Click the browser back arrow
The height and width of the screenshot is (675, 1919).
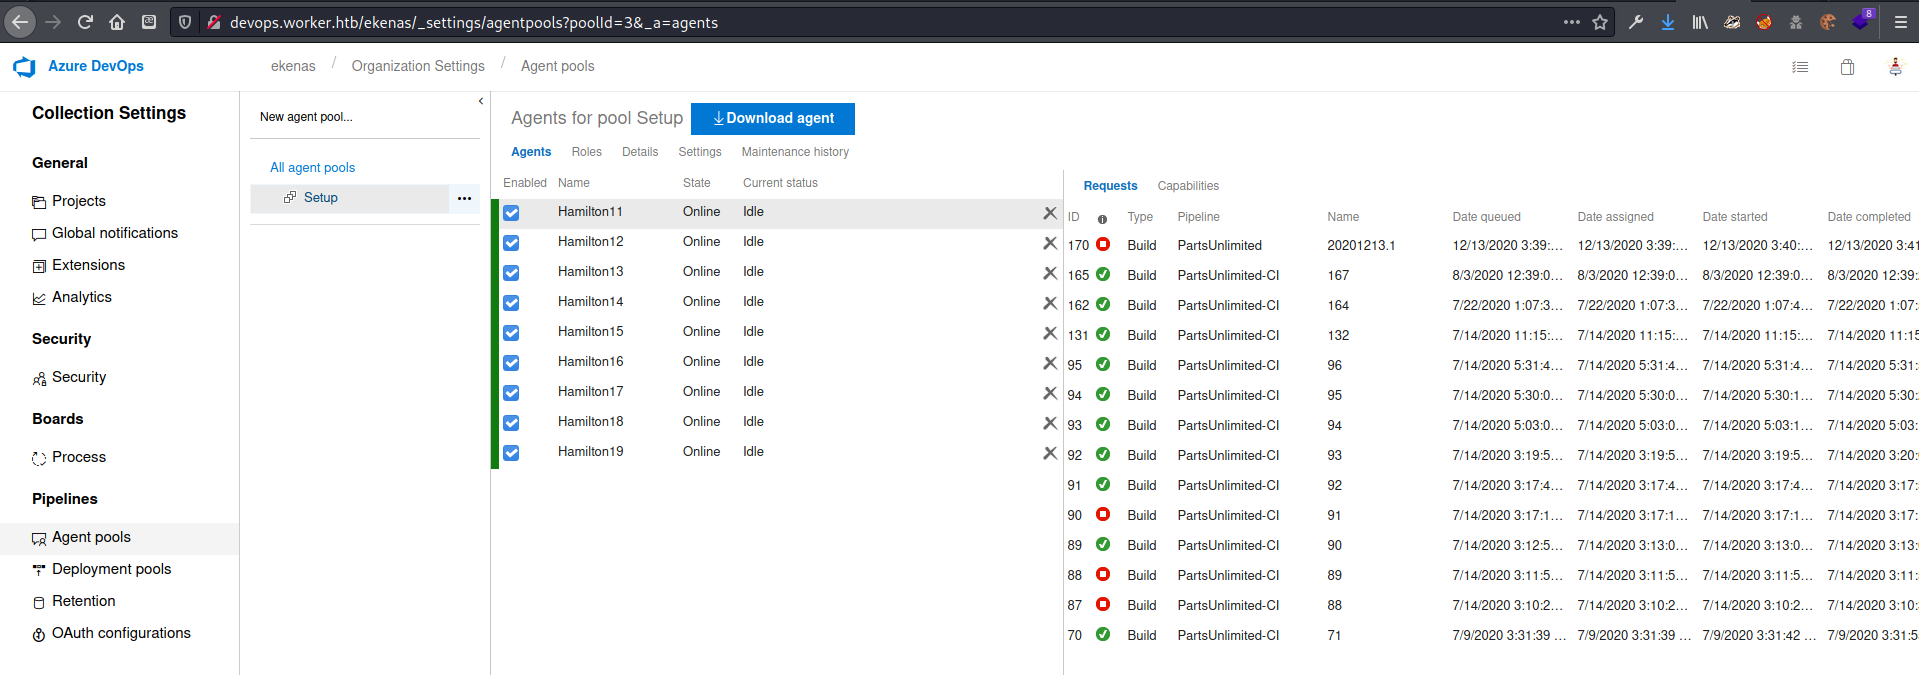pyautogui.click(x=20, y=22)
